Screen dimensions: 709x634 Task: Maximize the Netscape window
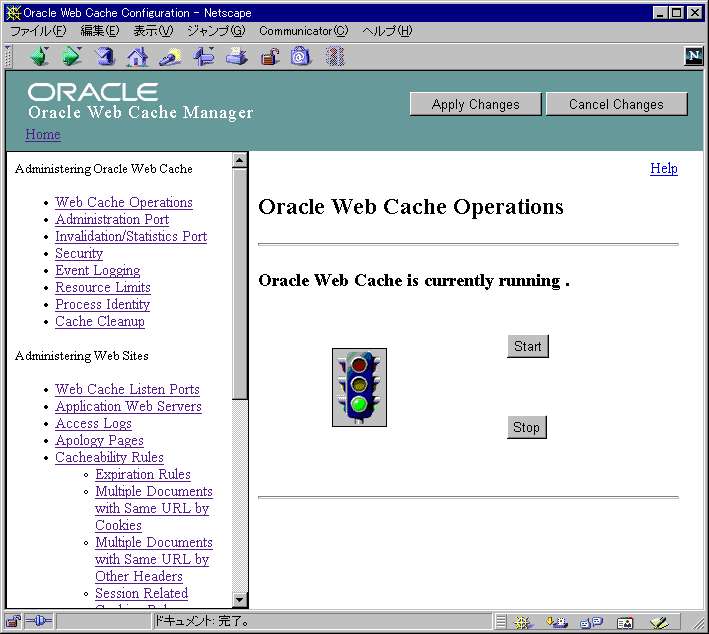tap(676, 13)
